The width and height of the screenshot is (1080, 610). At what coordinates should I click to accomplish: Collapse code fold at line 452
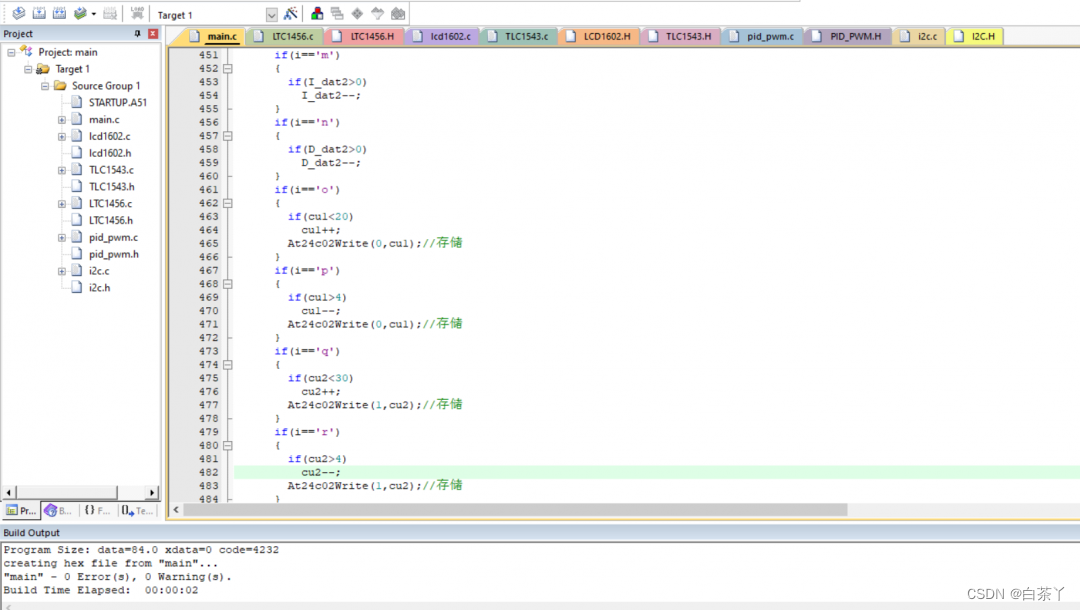pyautogui.click(x=228, y=69)
